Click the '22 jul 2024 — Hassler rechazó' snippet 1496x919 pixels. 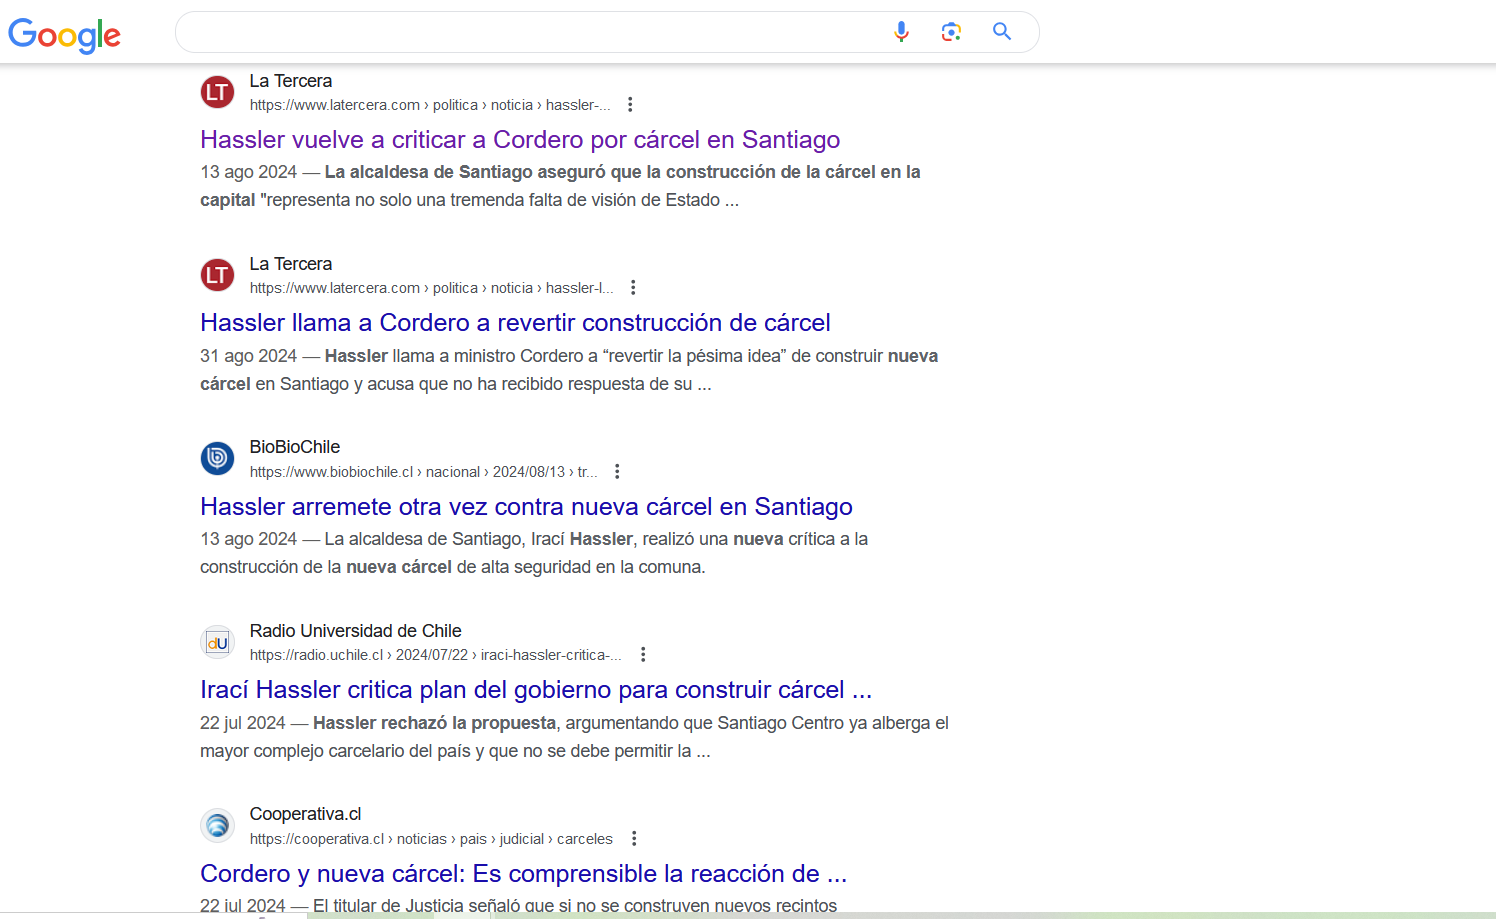(x=574, y=737)
